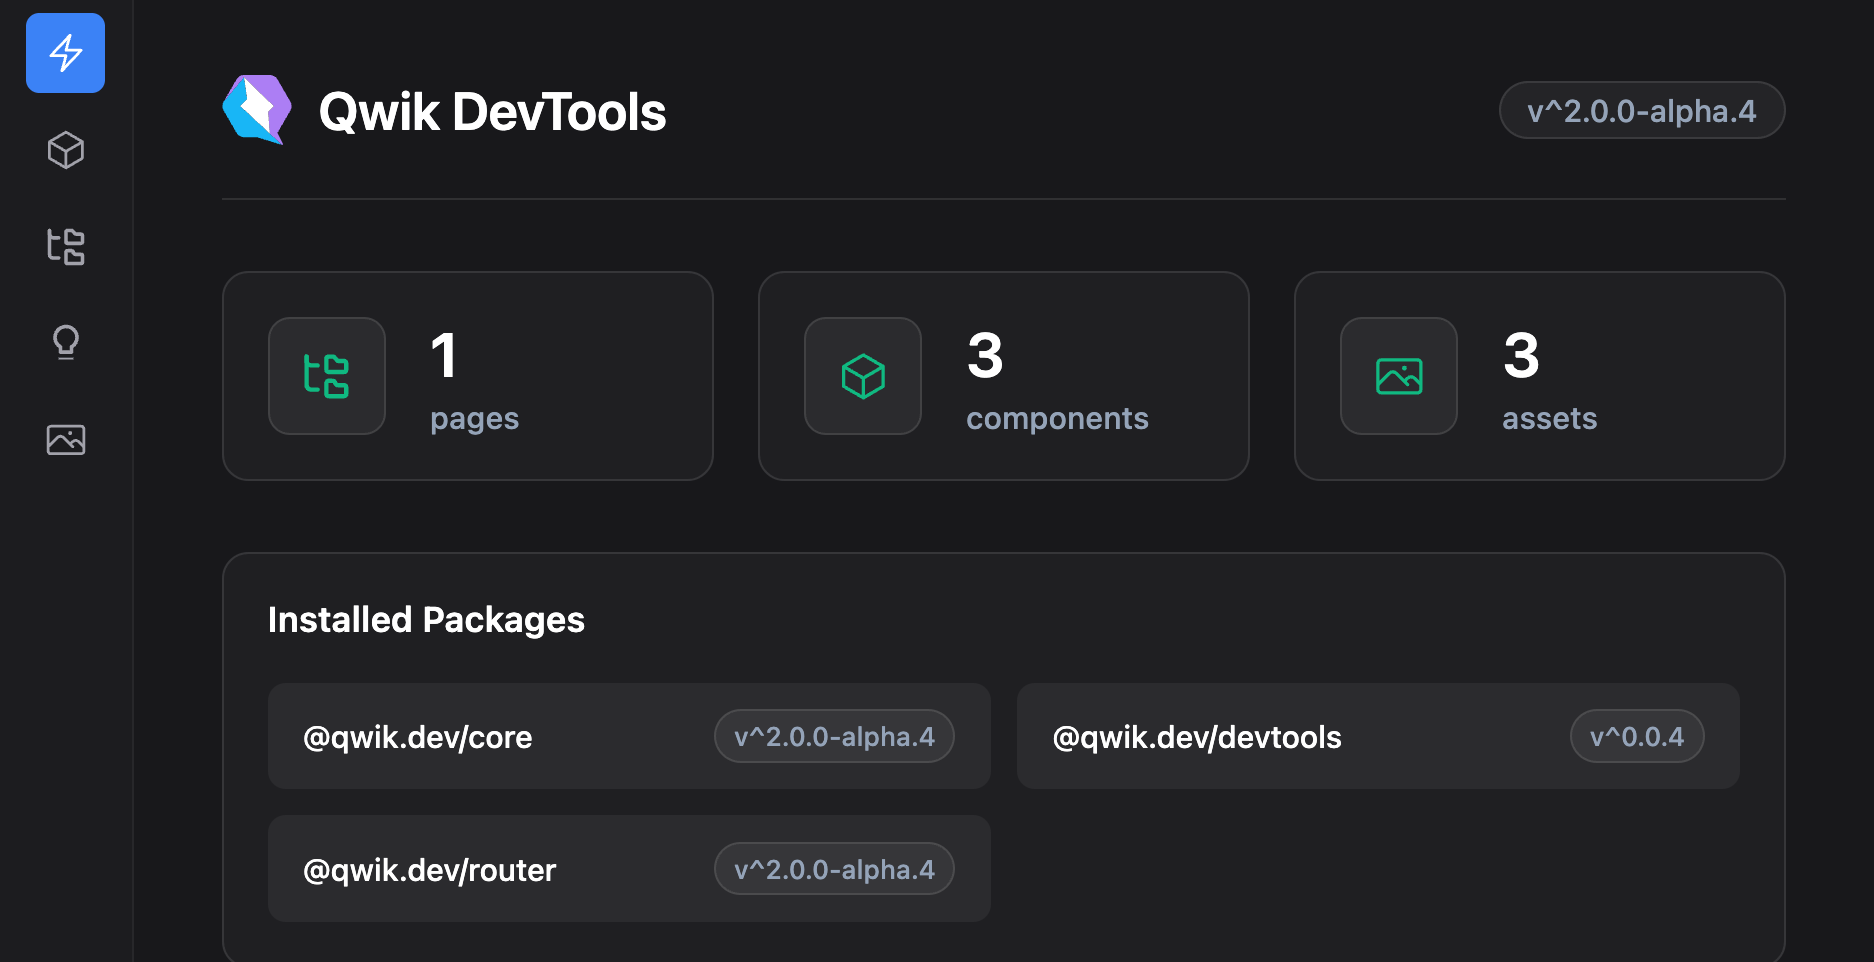
Task: Open the assets image sidebar icon
Action: [65, 440]
